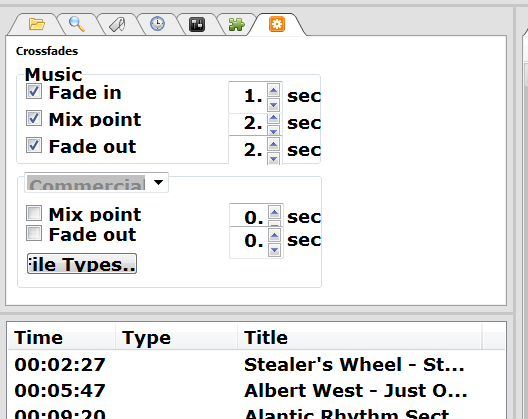Select the orange gear settings tab

(x=277, y=24)
